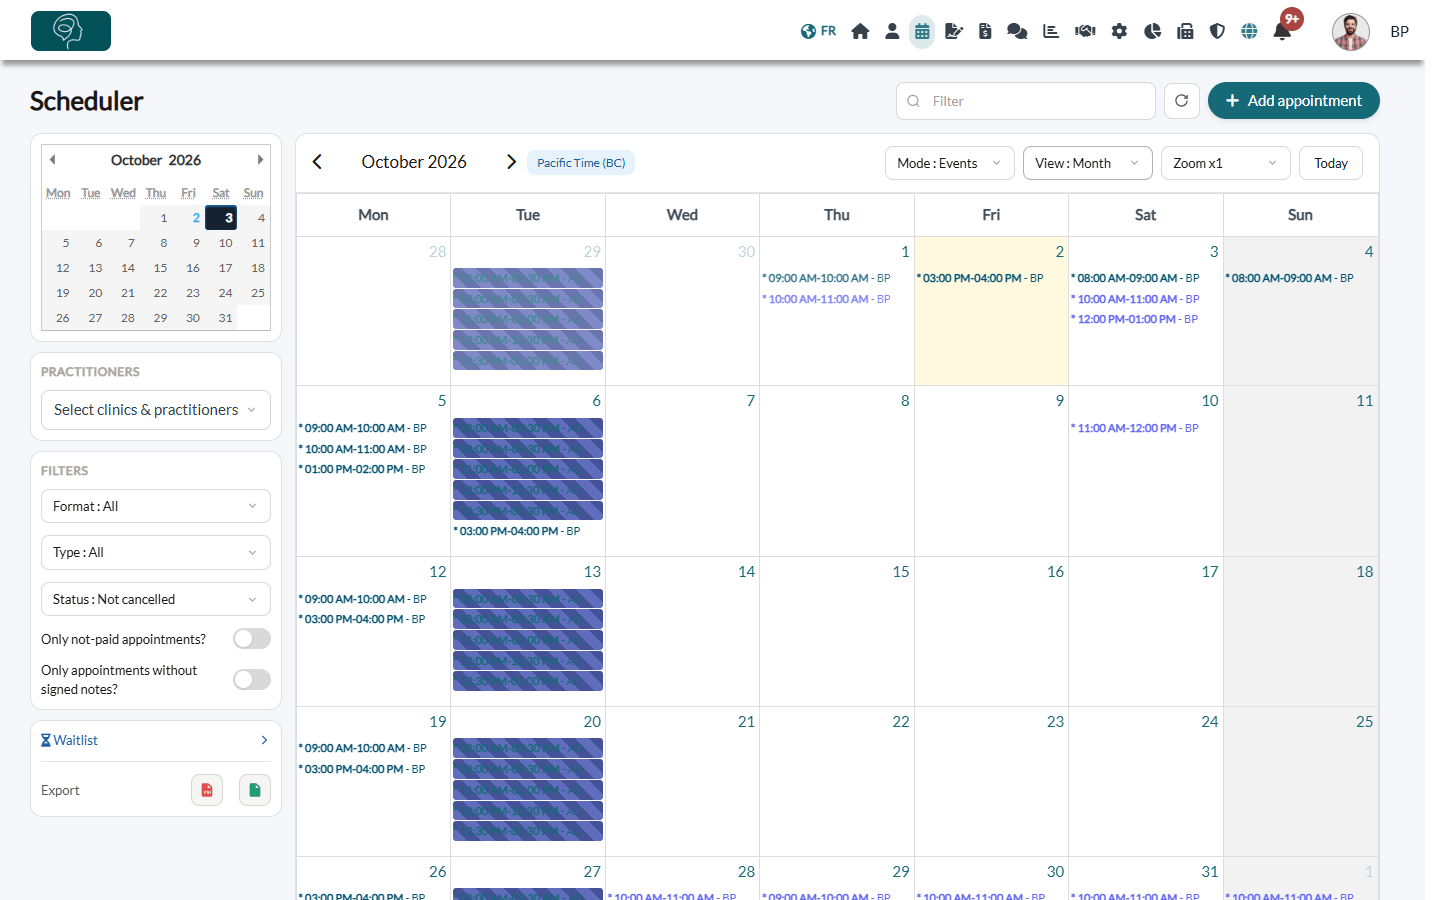Open the View: Month dropdown
Screen dimensions: 1440x900
1088,163
